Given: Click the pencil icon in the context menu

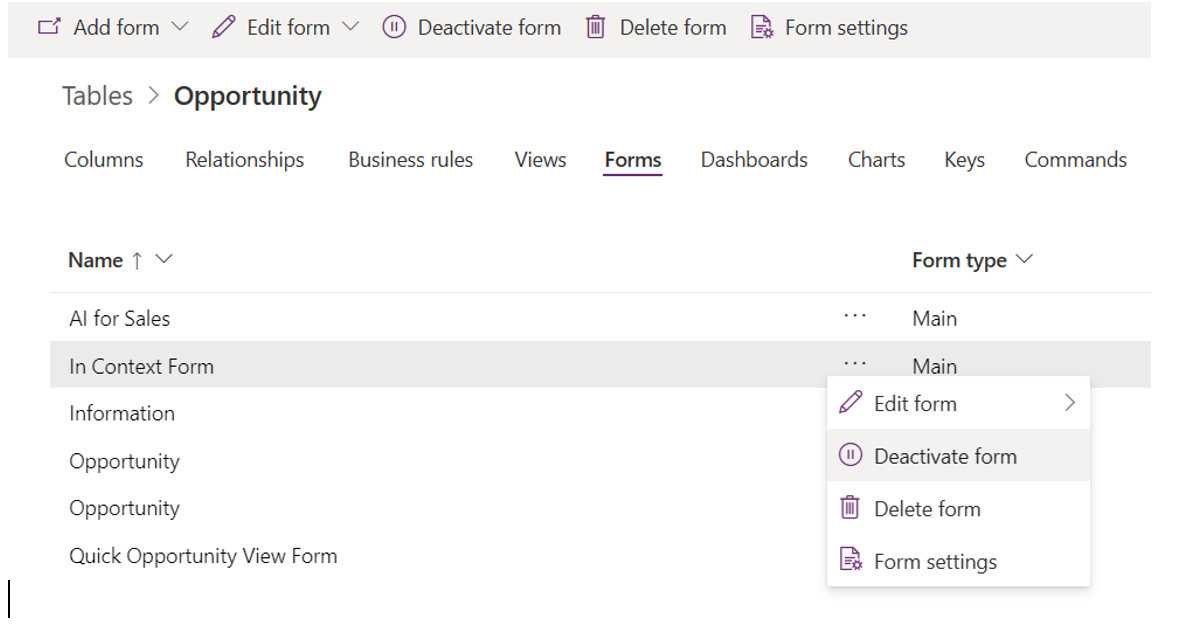Looking at the screenshot, I should (x=851, y=403).
